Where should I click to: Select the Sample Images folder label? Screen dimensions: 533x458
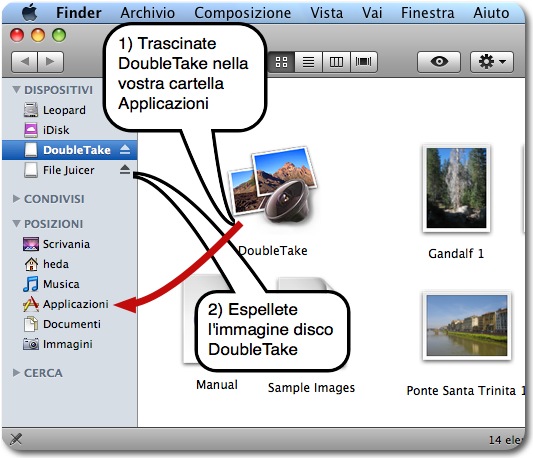coord(311,388)
